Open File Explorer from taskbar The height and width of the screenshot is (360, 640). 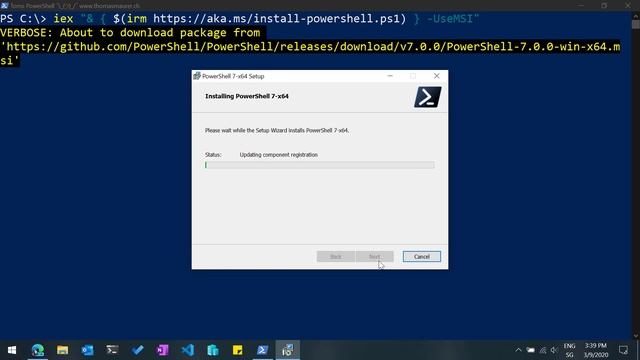point(62,350)
